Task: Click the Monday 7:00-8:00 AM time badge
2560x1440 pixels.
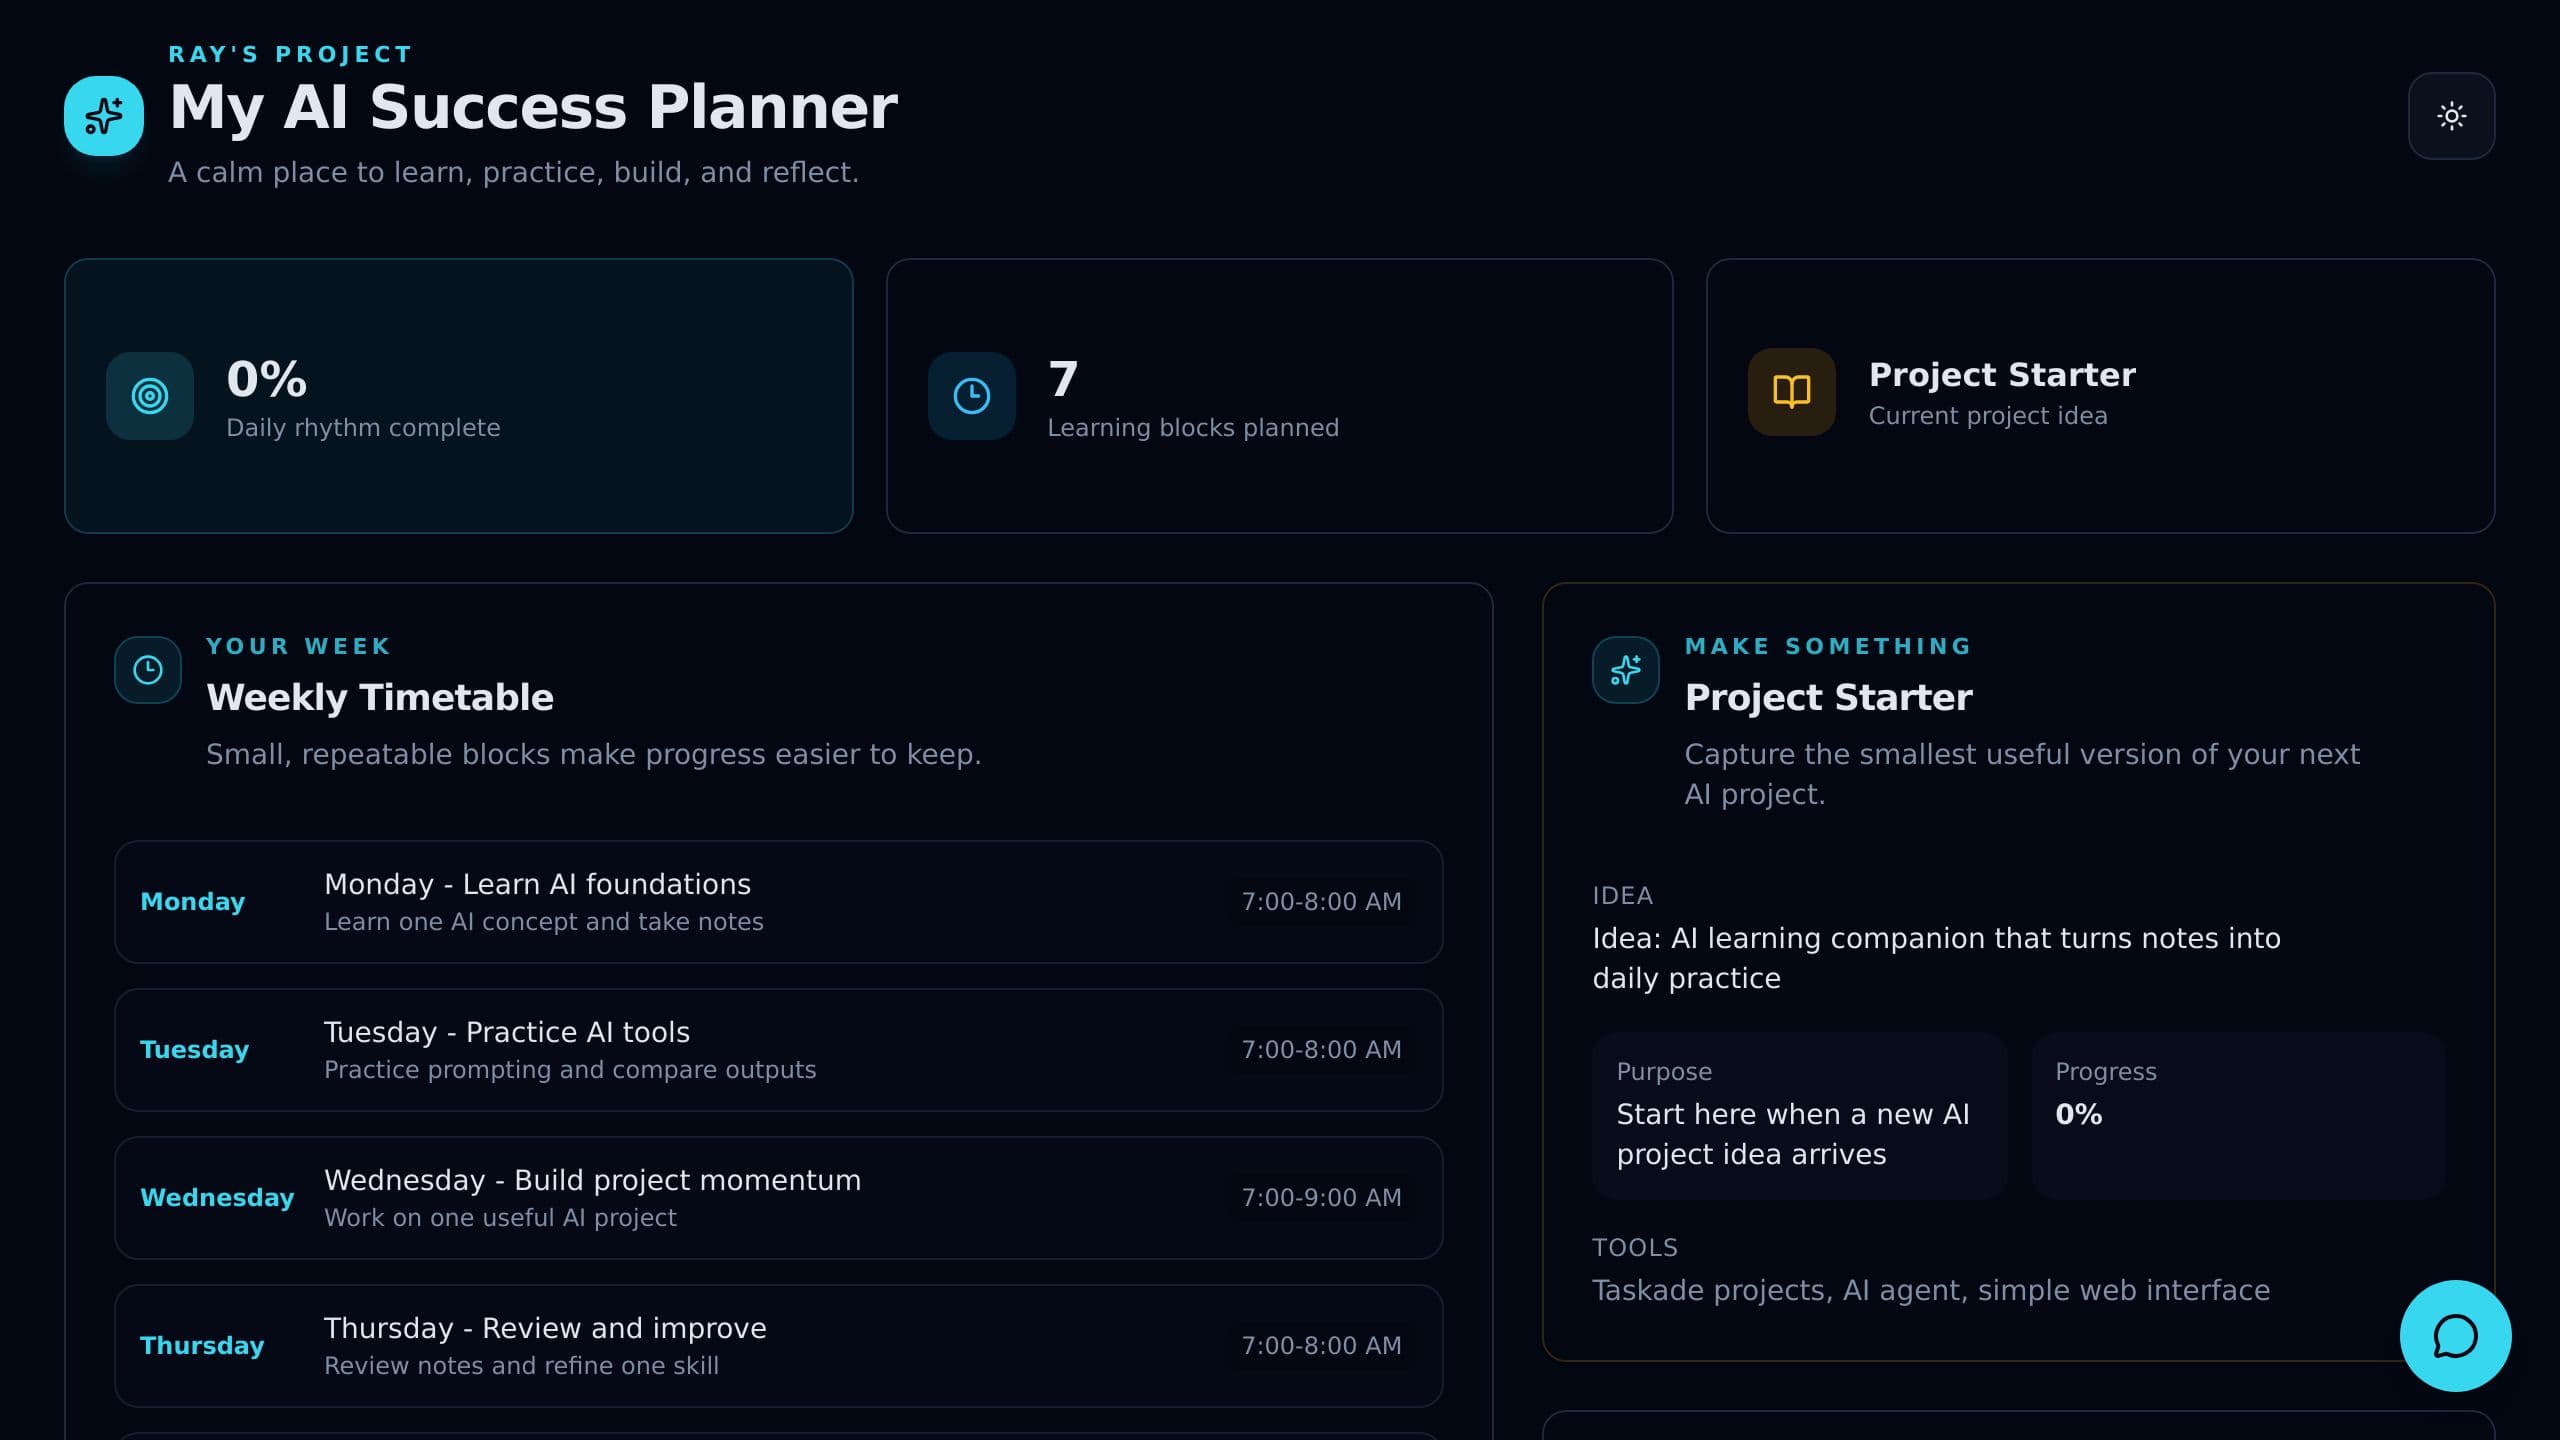Action: pyautogui.click(x=1321, y=902)
